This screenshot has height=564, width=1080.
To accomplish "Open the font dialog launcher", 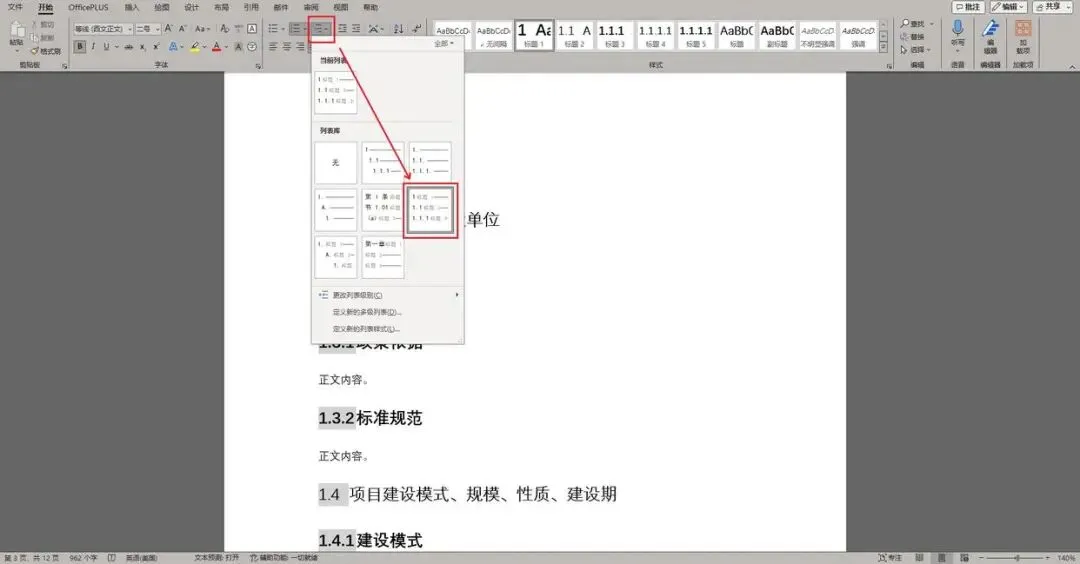I will tap(258, 66).
